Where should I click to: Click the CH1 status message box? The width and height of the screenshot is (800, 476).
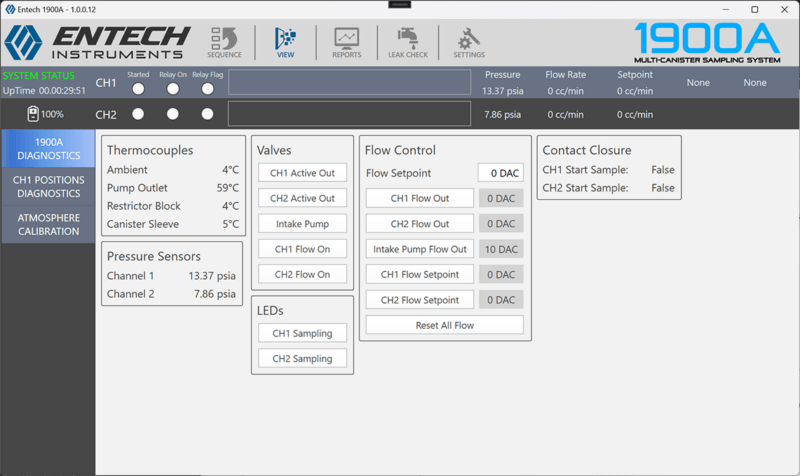[349, 82]
